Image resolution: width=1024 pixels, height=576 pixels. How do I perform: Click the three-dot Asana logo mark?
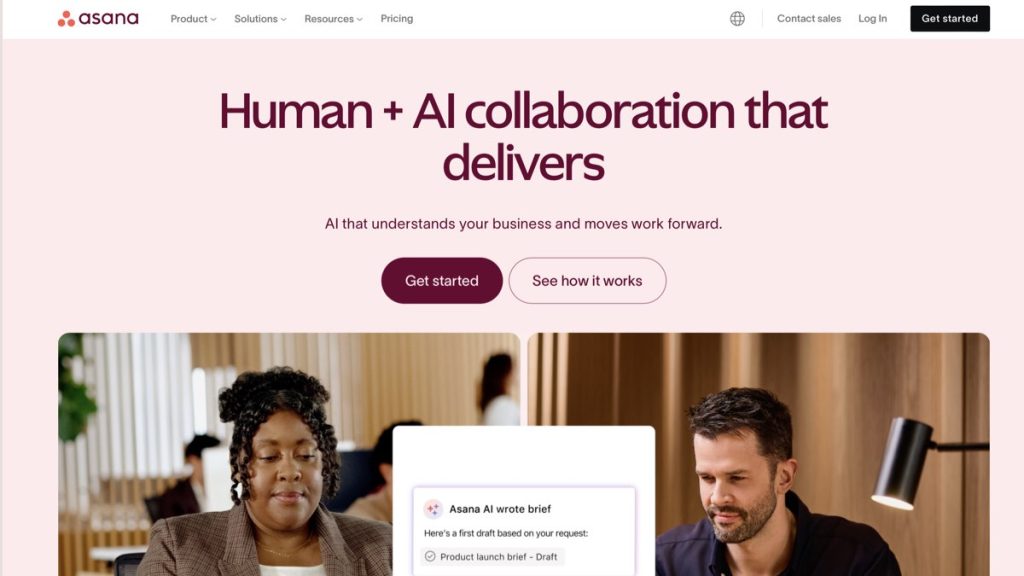coord(66,19)
